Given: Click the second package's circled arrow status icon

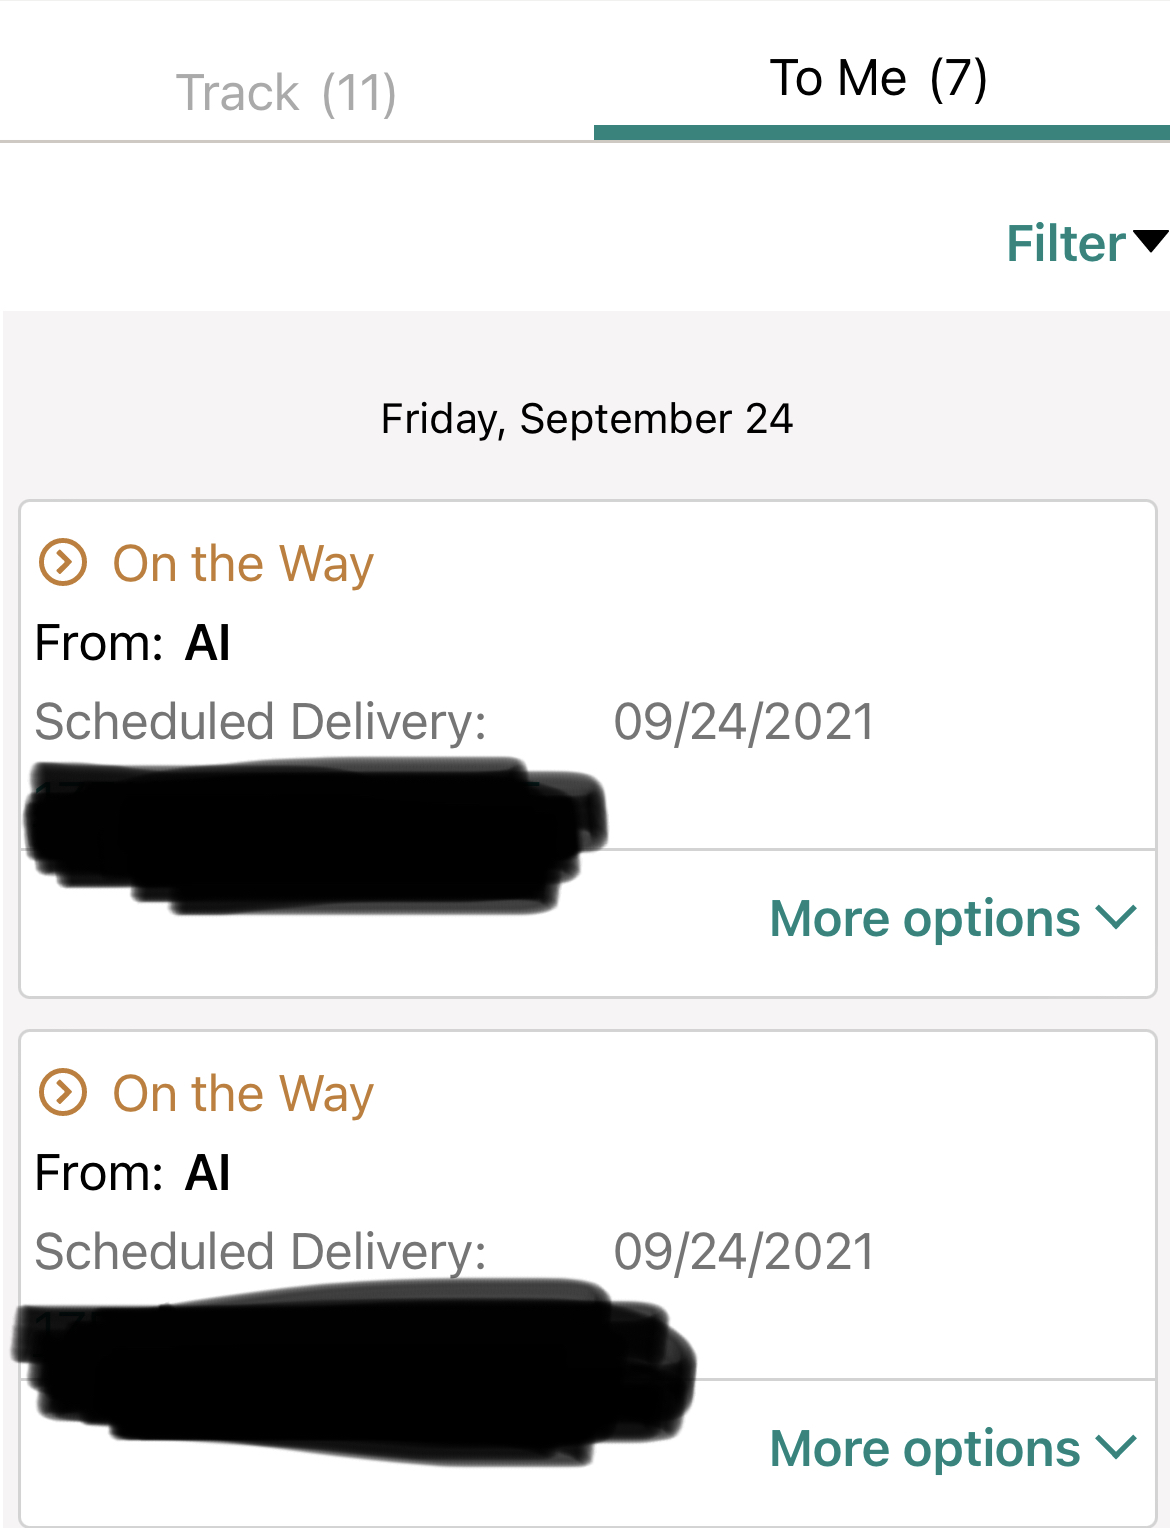Looking at the screenshot, I should (63, 1092).
